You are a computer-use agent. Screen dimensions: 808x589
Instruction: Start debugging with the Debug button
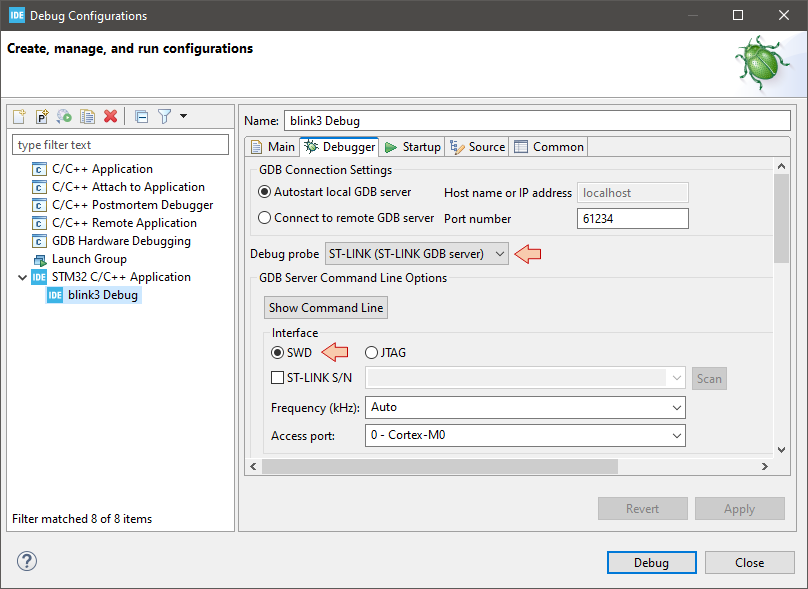(651, 562)
